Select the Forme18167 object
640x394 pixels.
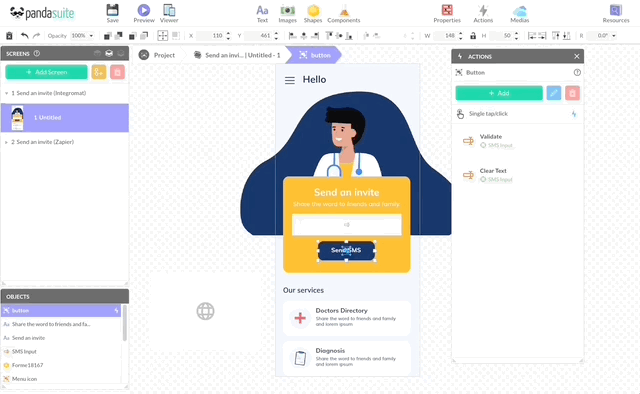click(x=61, y=365)
